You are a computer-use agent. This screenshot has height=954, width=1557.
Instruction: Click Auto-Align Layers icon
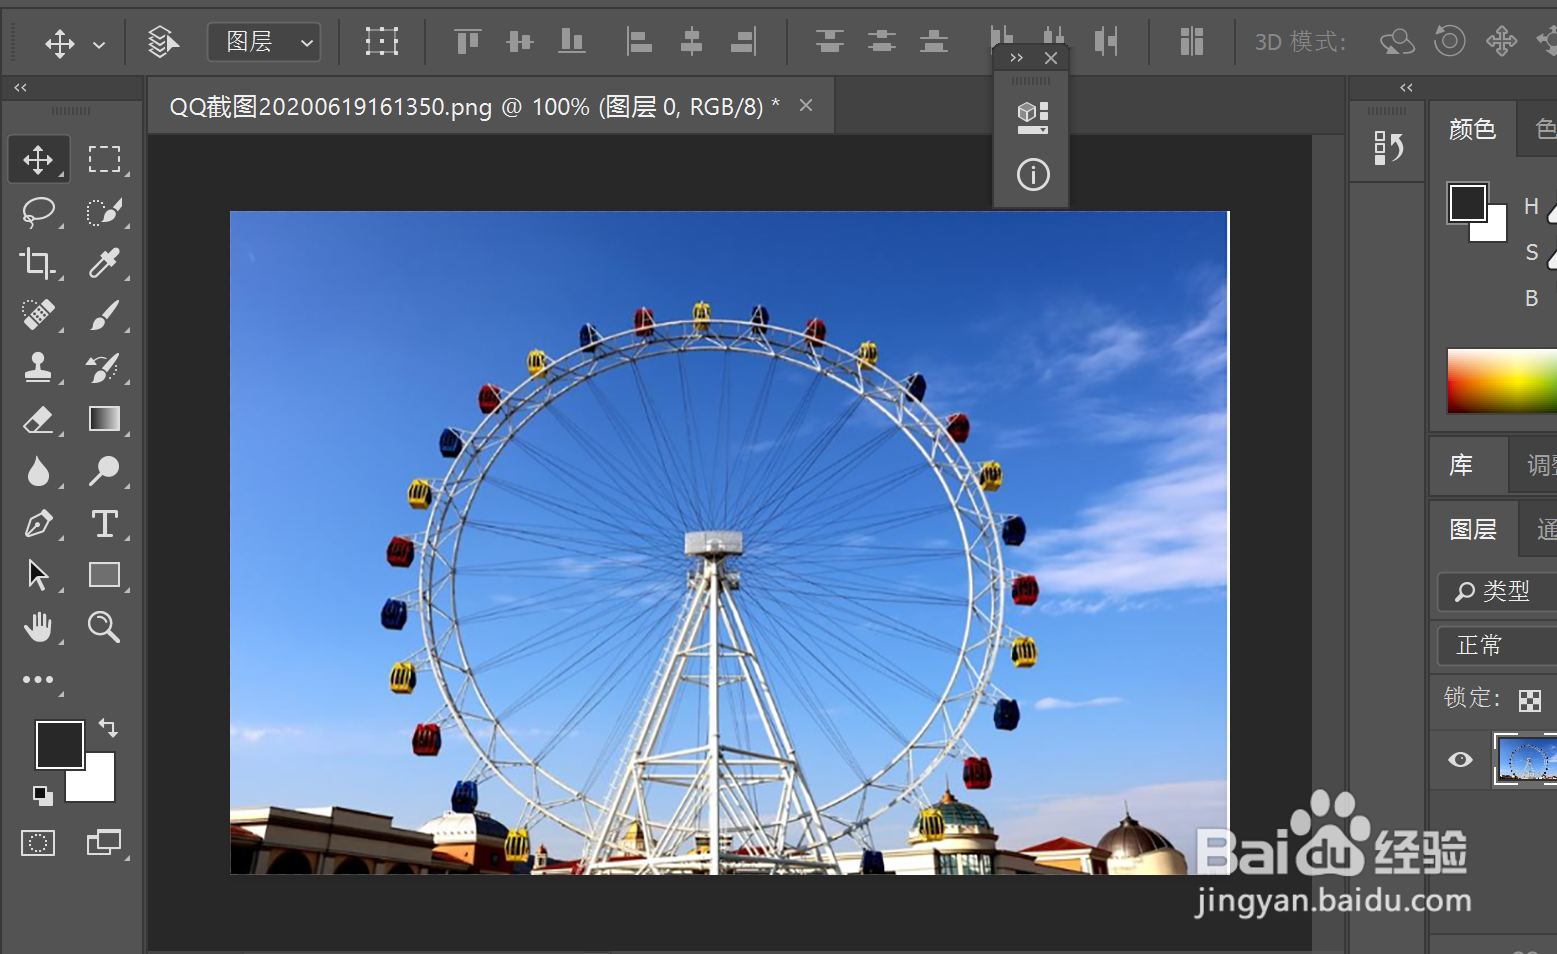(x=1191, y=42)
